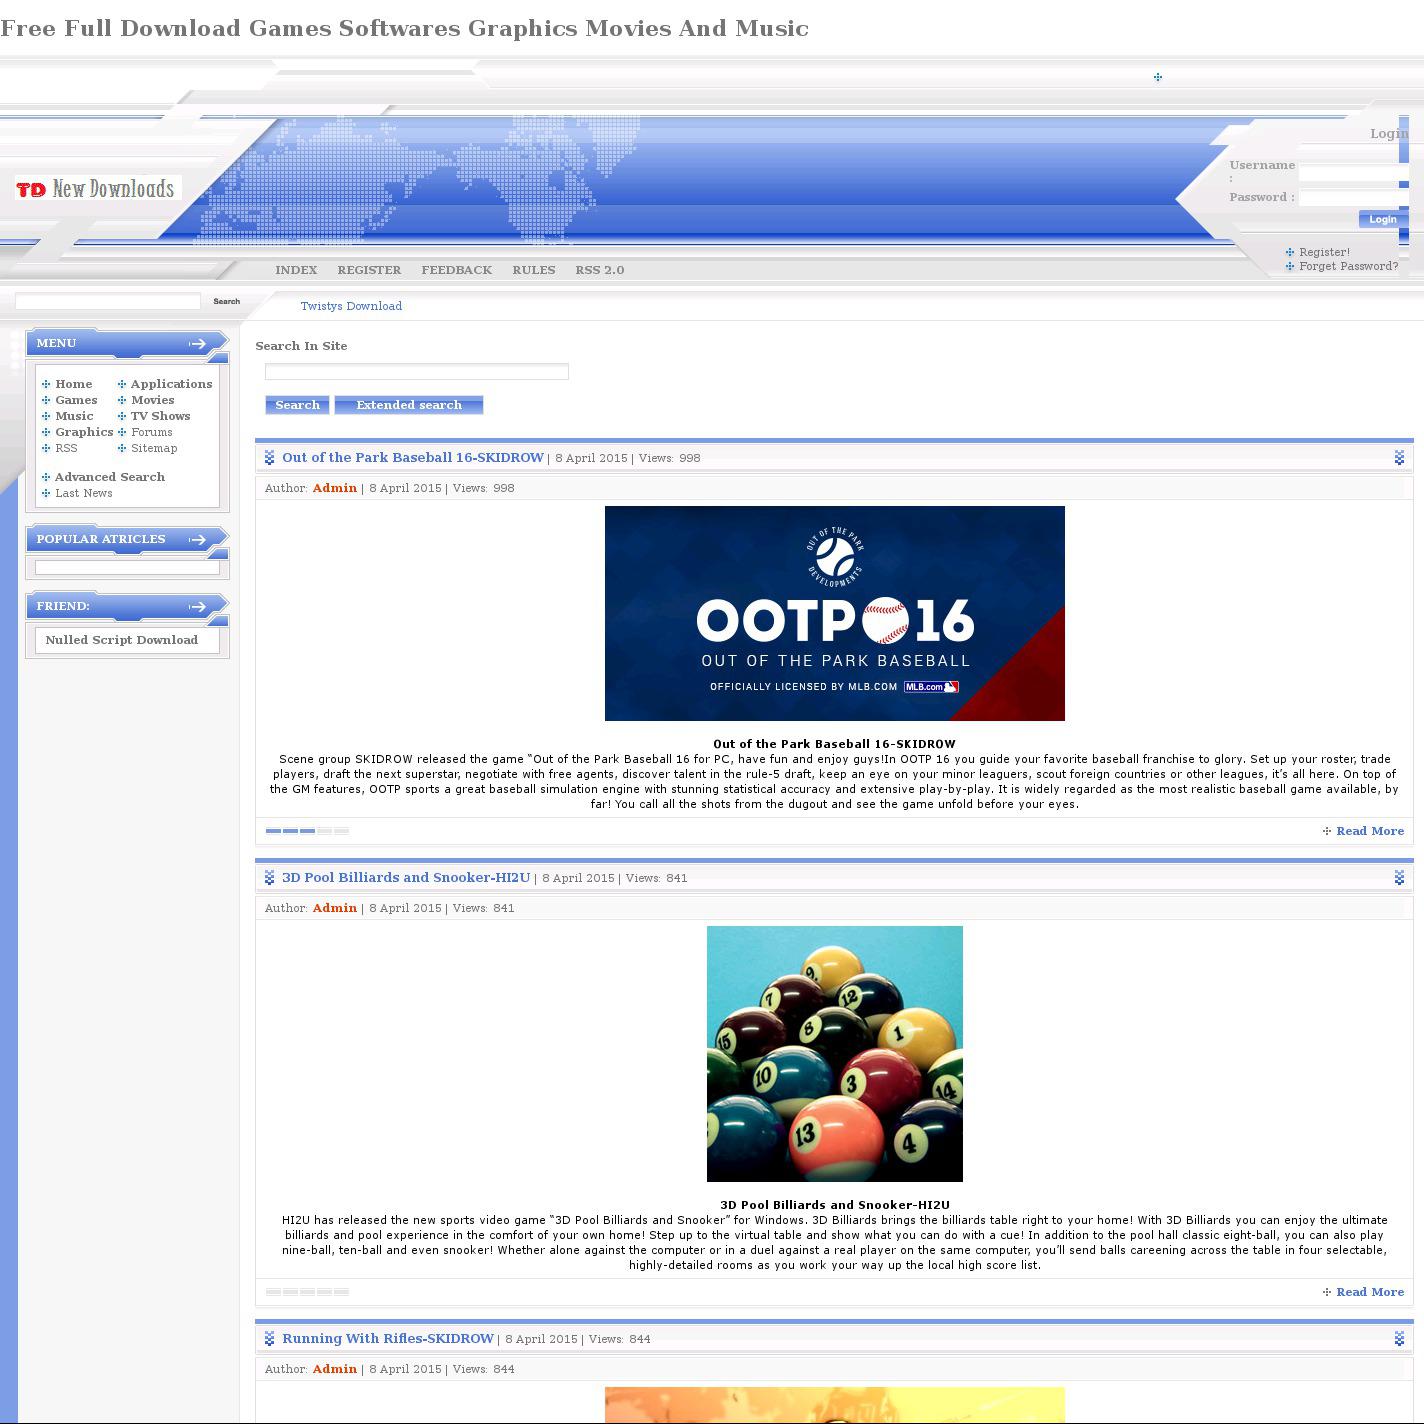
Task: Click the arrow icon in FRIEND header
Action: click(197, 607)
